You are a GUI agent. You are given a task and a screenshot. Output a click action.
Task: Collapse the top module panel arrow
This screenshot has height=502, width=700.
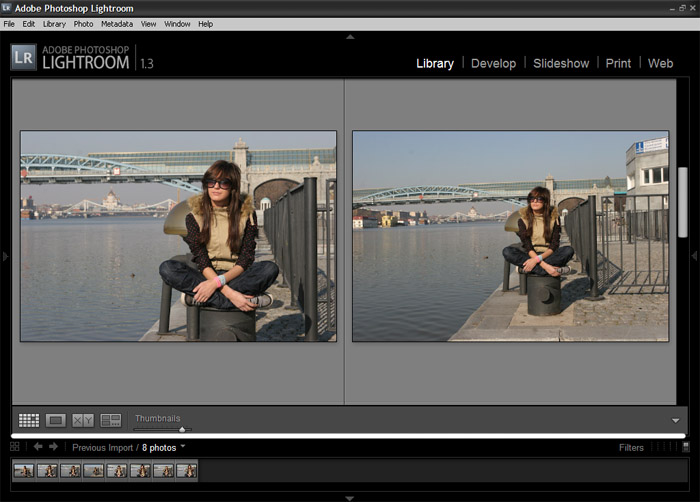click(x=350, y=37)
